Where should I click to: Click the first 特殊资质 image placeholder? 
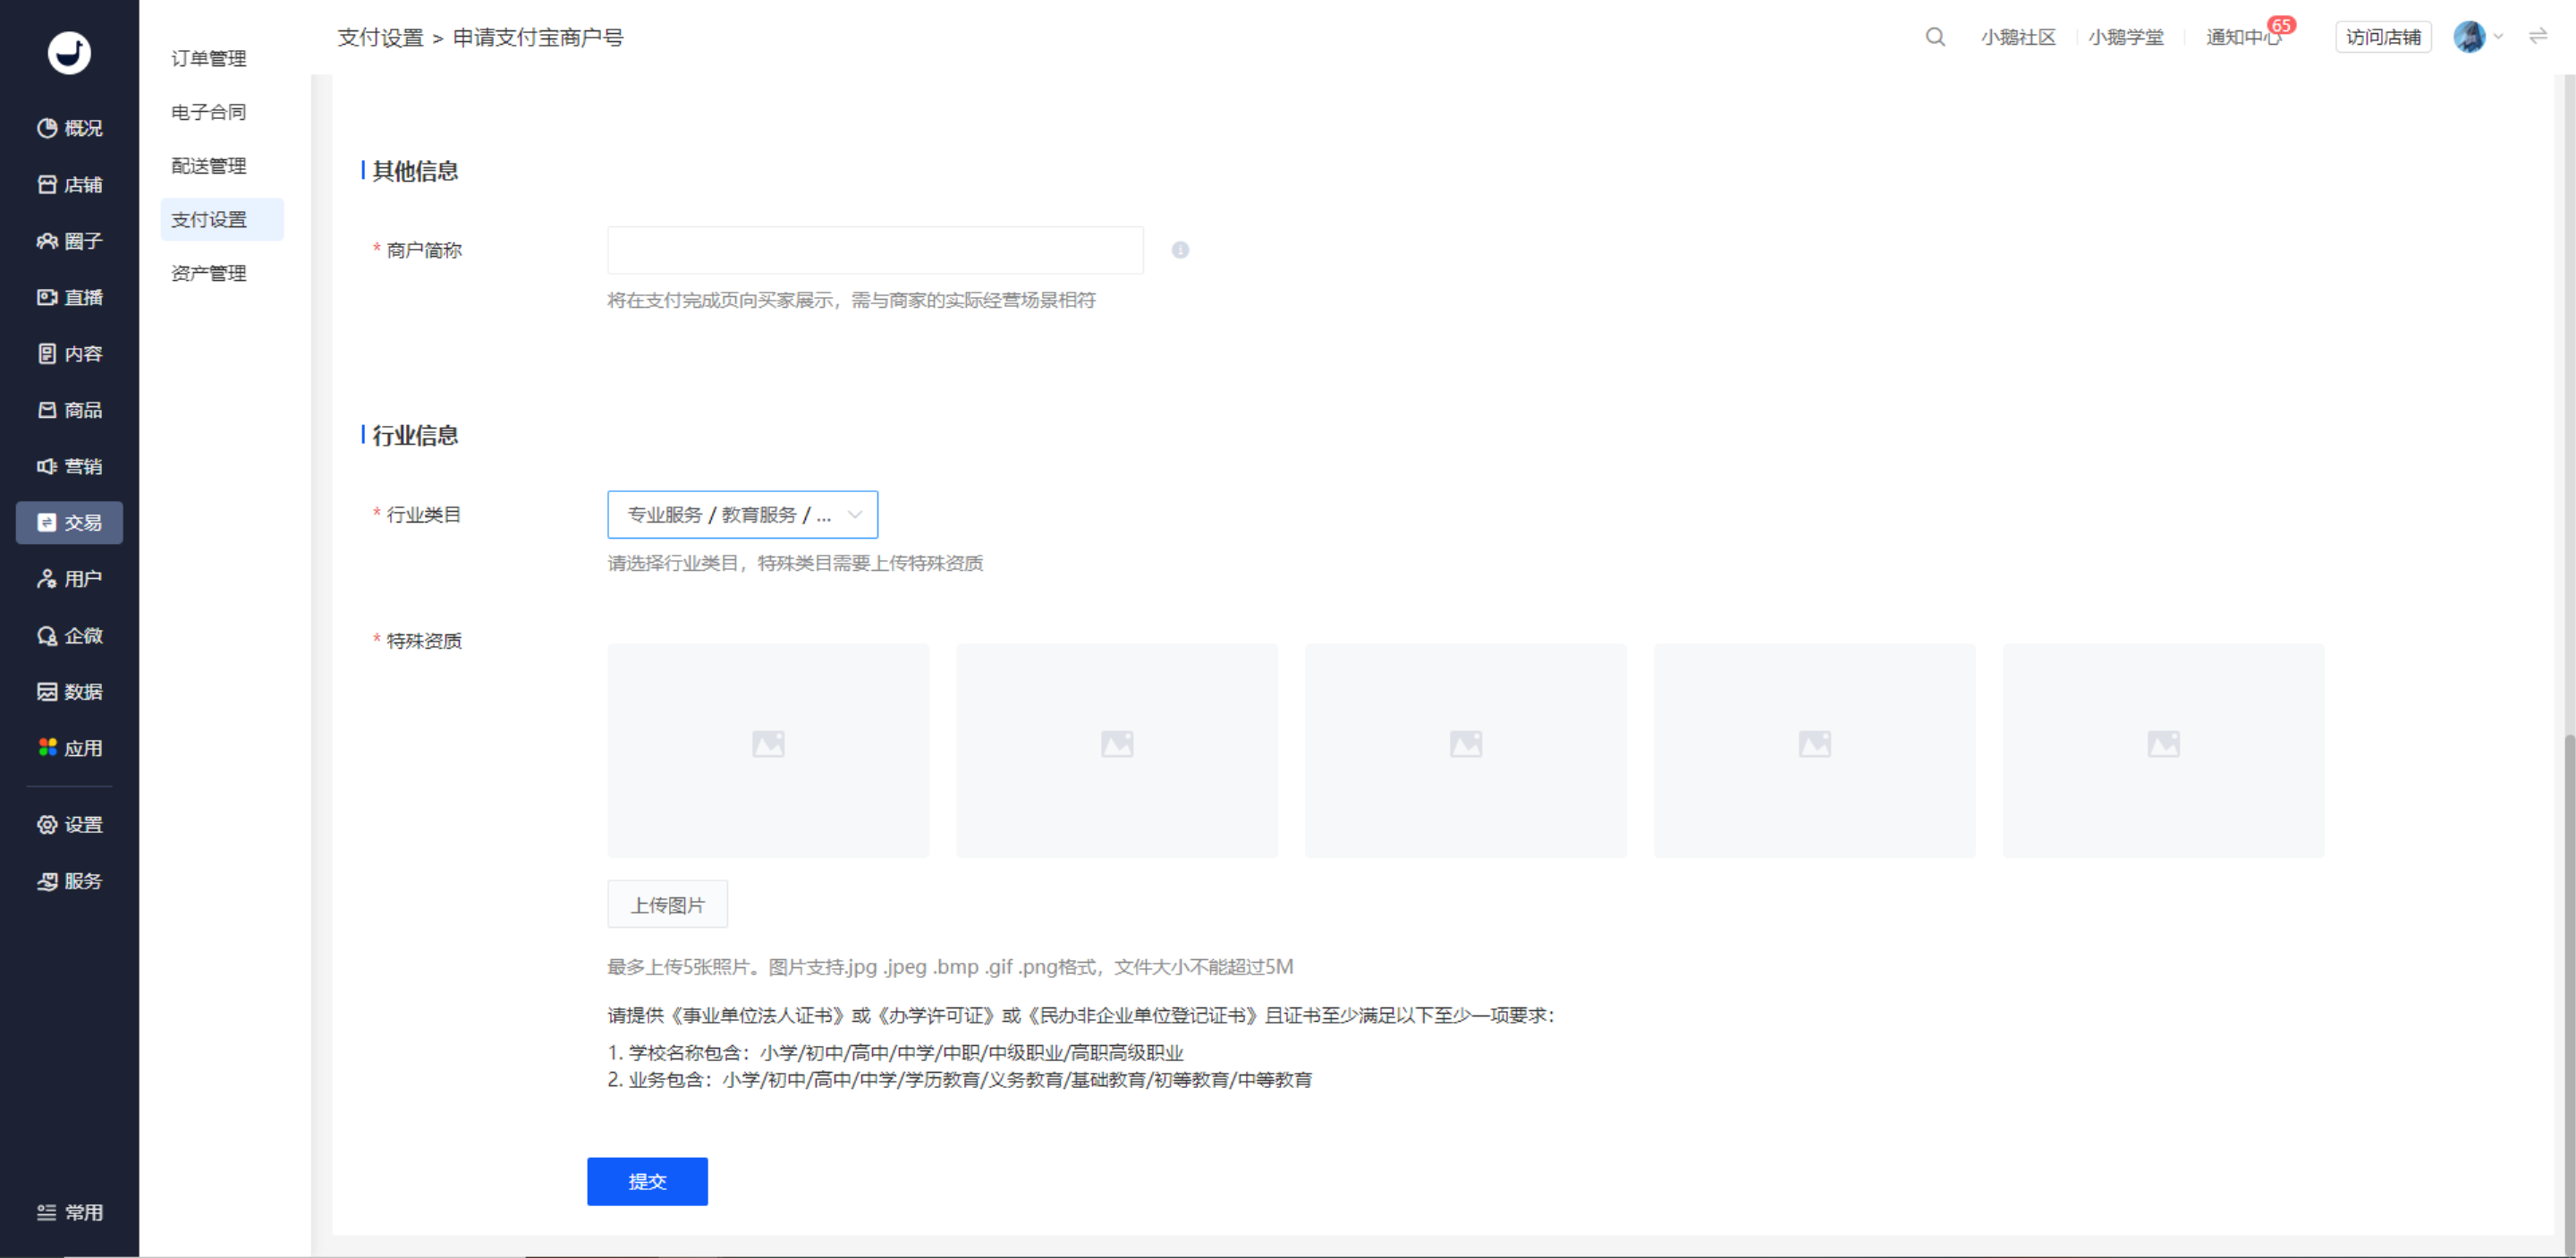click(x=768, y=750)
